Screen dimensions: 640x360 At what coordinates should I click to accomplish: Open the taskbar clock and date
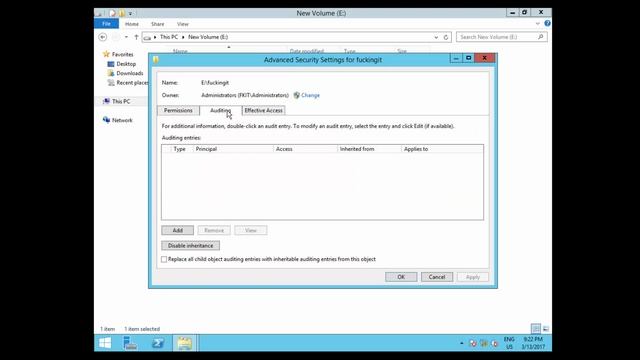point(533,343)
